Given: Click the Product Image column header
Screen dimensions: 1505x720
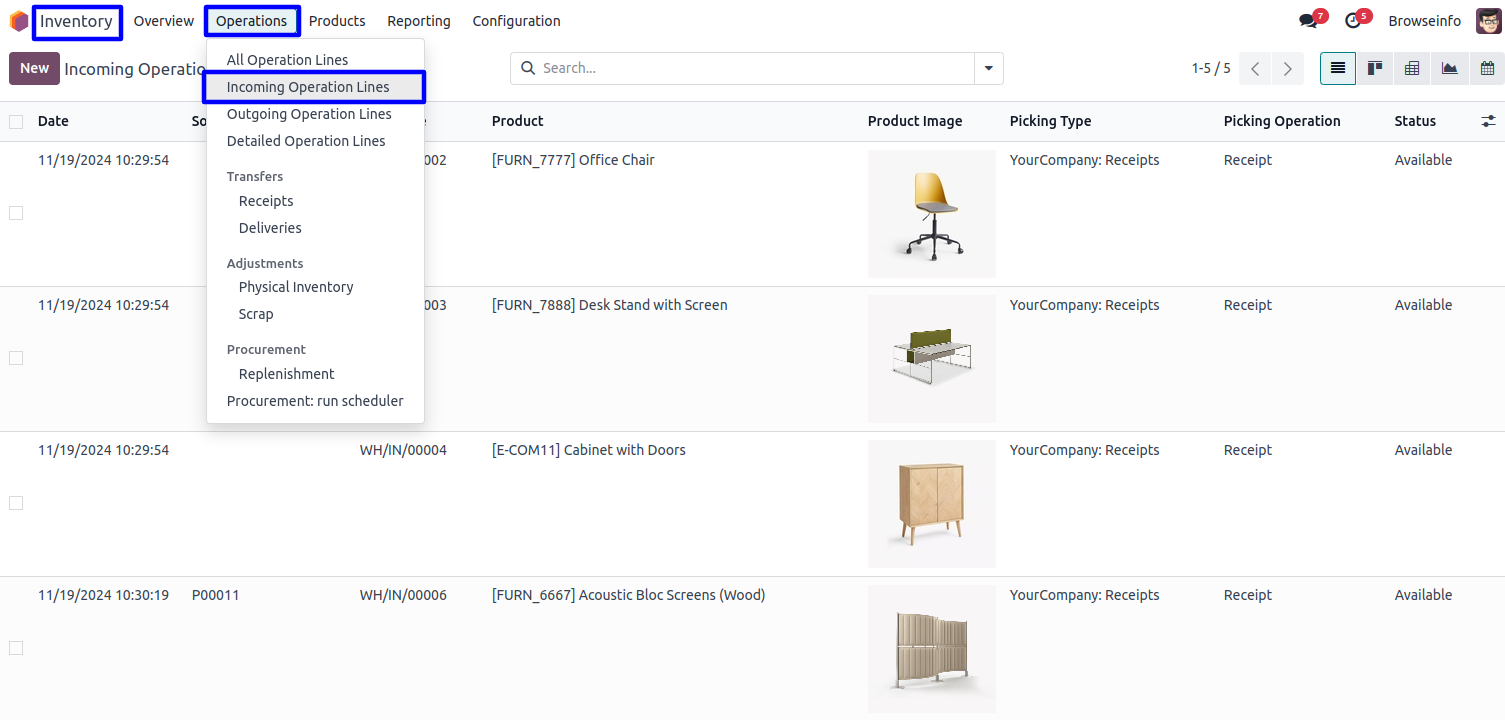Looking at the screenshot, I should tap(915, 121).
